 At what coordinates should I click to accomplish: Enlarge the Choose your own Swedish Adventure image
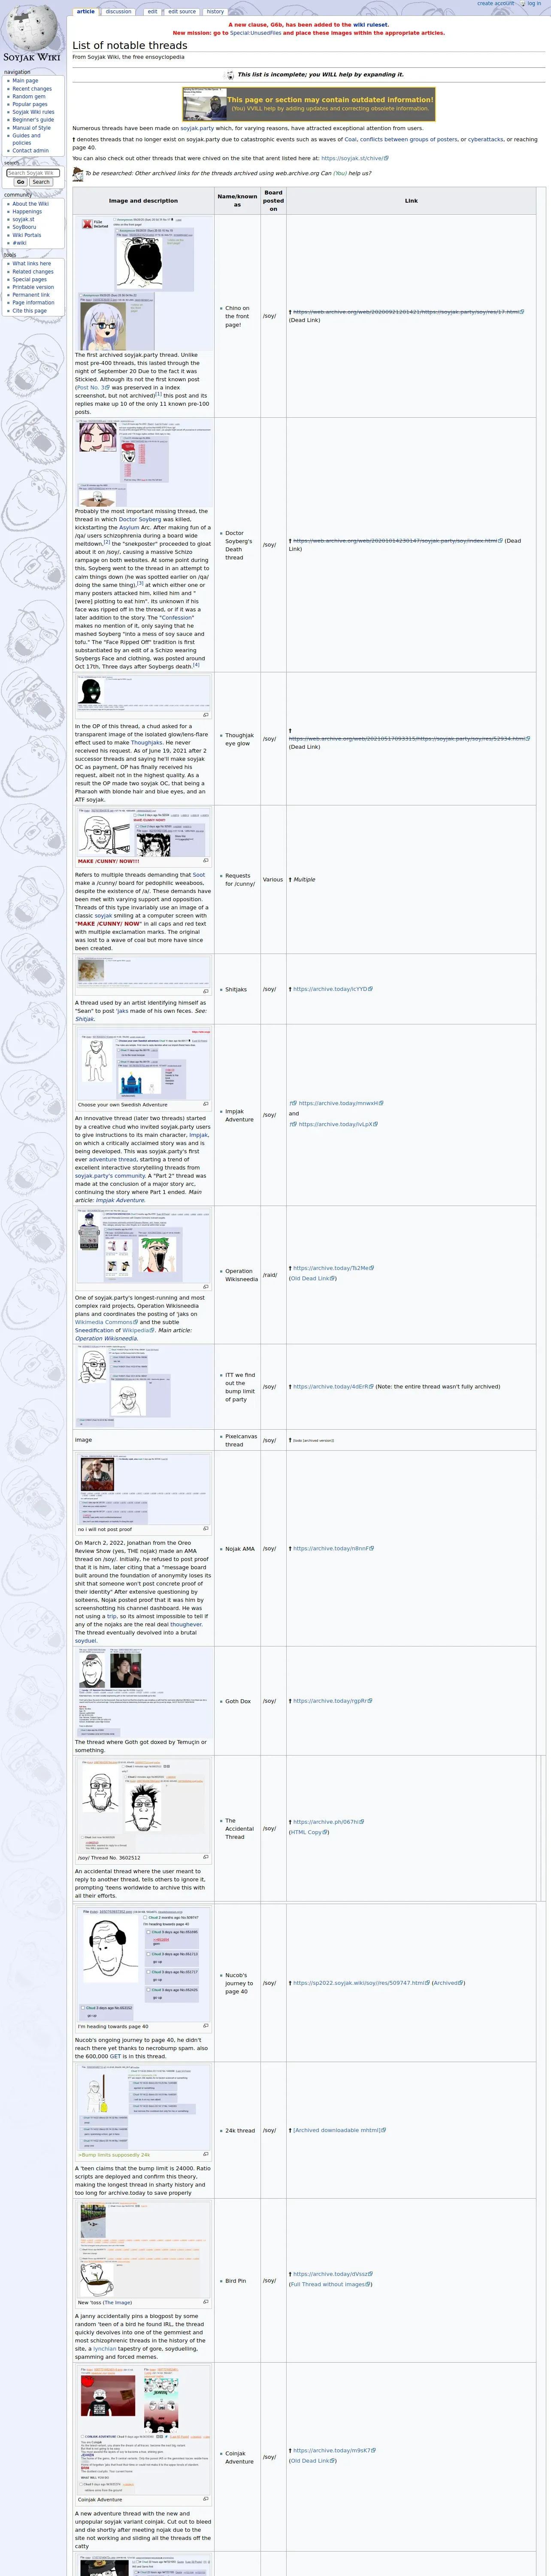coord(206,1104)
